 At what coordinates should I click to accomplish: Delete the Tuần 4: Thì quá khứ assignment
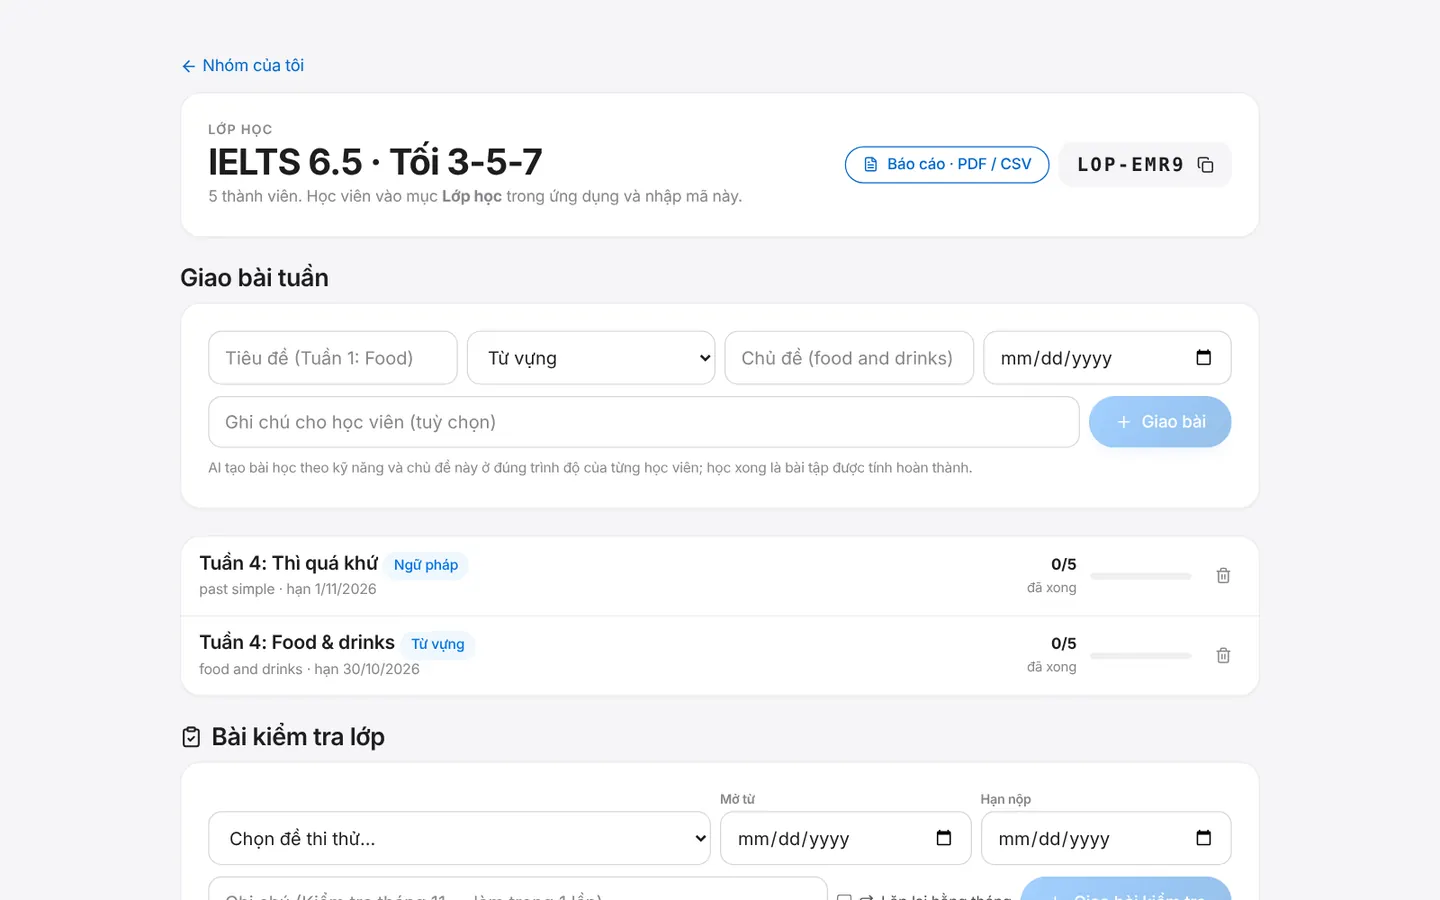click(1223, 576)
